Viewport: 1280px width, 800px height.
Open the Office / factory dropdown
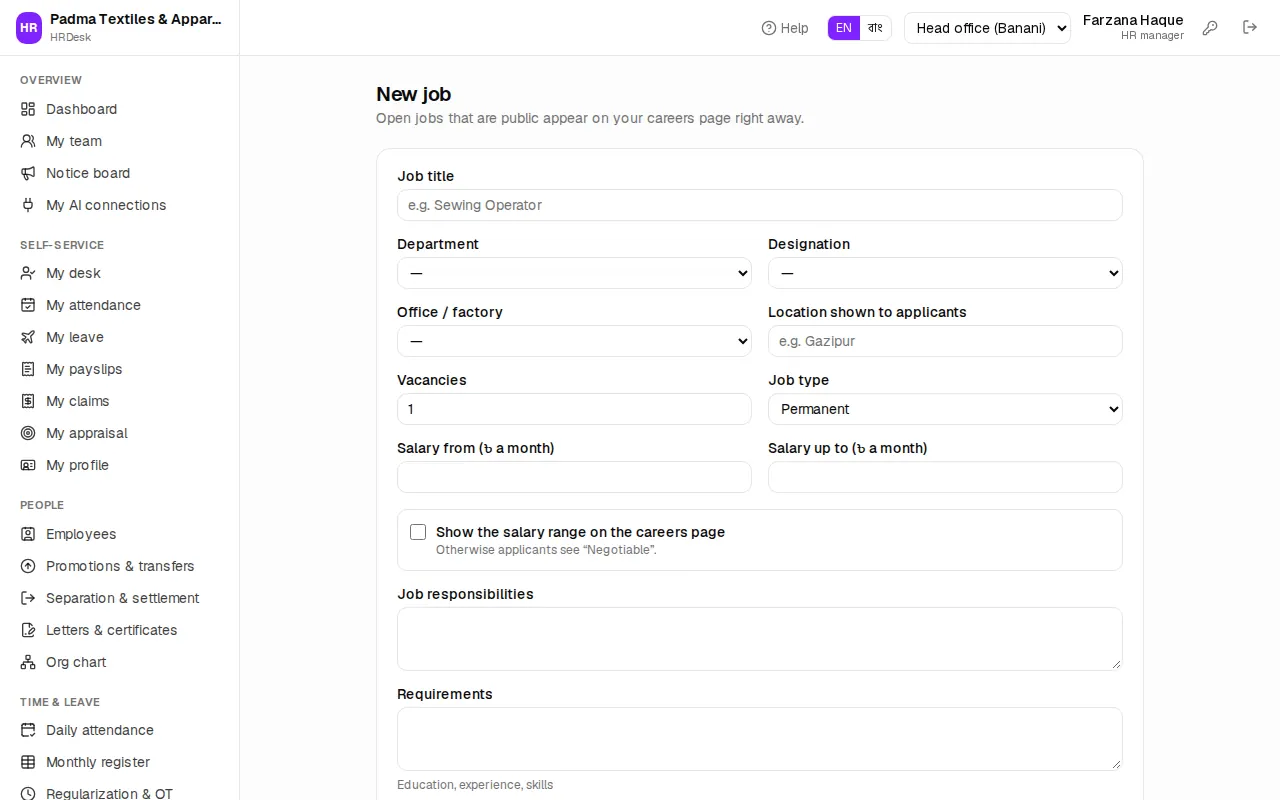(574, 341)
